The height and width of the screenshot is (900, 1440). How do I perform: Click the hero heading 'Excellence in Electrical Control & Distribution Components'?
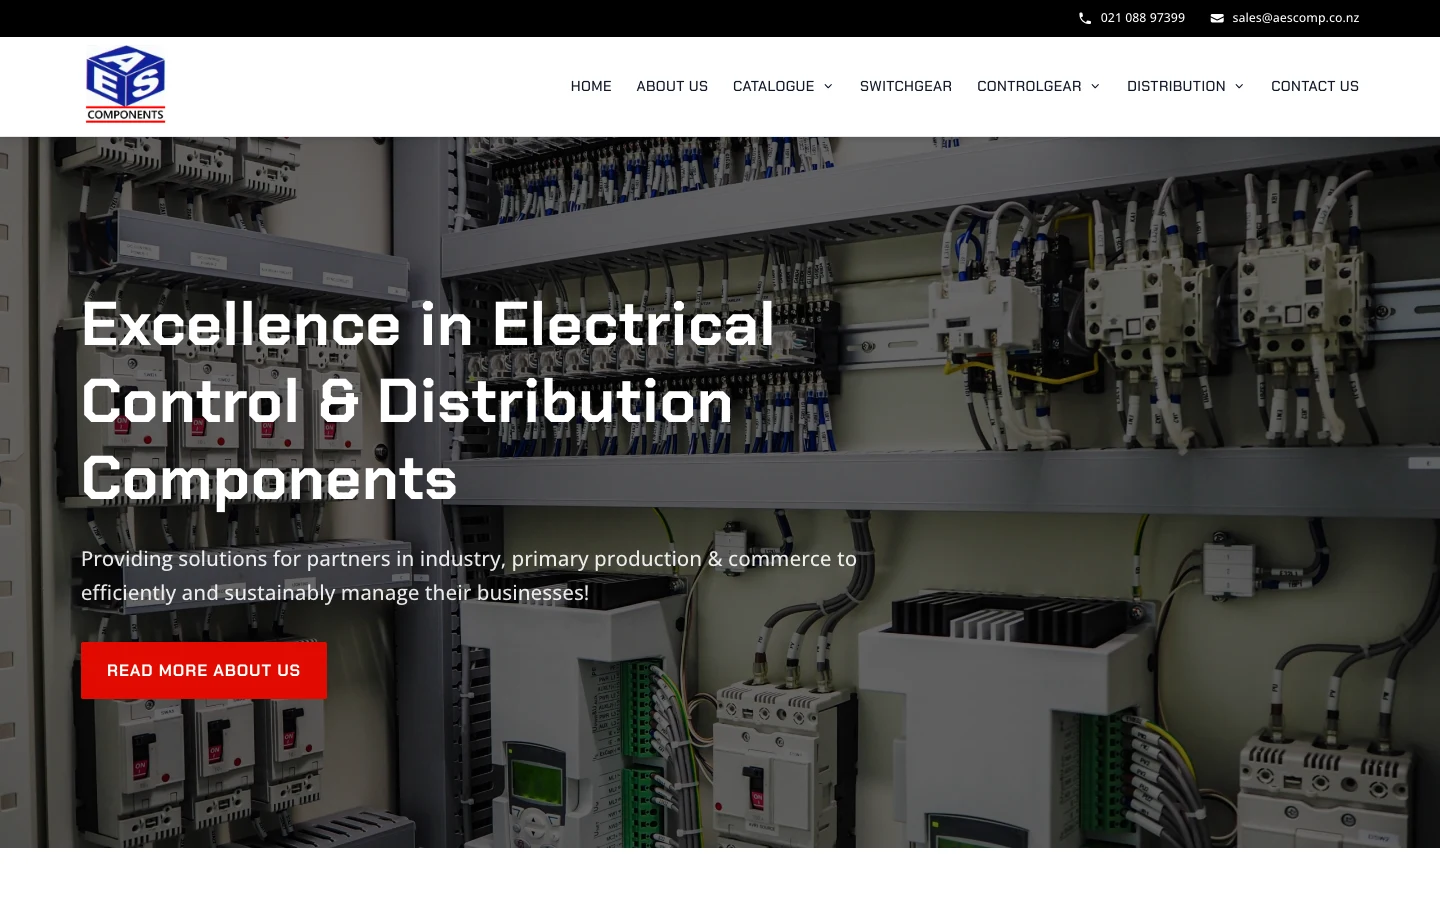point(428,401)
